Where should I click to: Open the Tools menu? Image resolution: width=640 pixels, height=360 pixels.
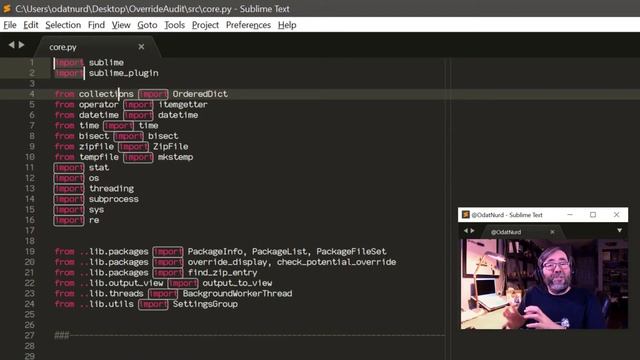(x=174, y=25)
